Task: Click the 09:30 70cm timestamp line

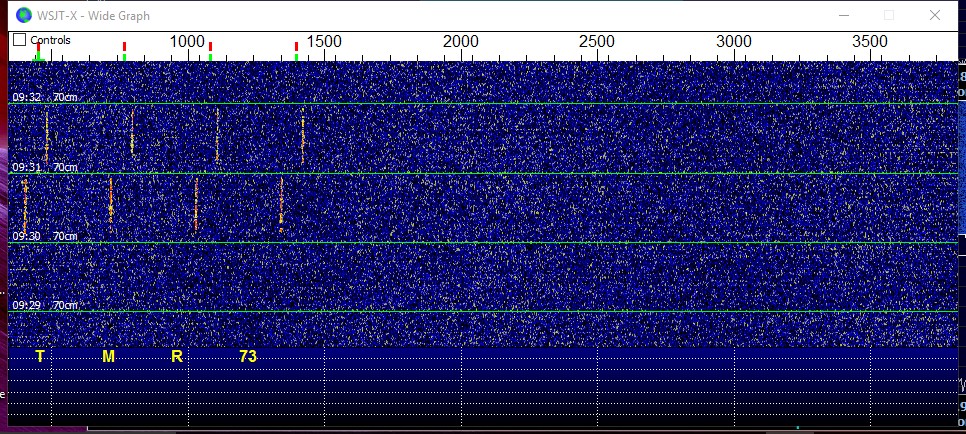Action: coord(44,237)
